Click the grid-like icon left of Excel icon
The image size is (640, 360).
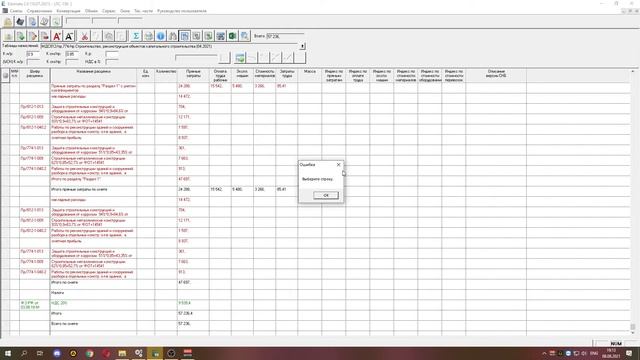pos(221,36)
